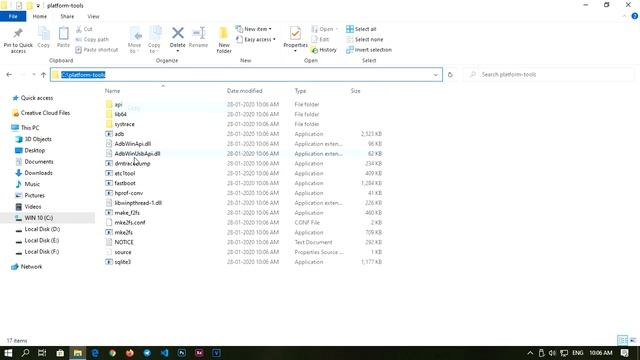Image resolution: width=640 pixels, height=360 pixels.
Task: Switch to details view toggle
Action: [x=622, y=340]
